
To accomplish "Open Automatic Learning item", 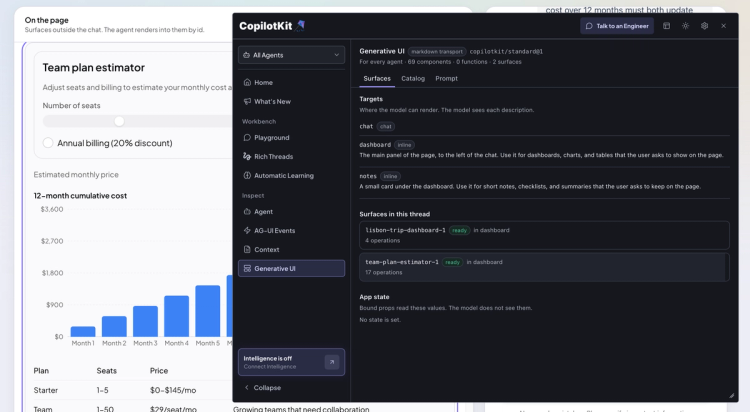I will point(291,176).
